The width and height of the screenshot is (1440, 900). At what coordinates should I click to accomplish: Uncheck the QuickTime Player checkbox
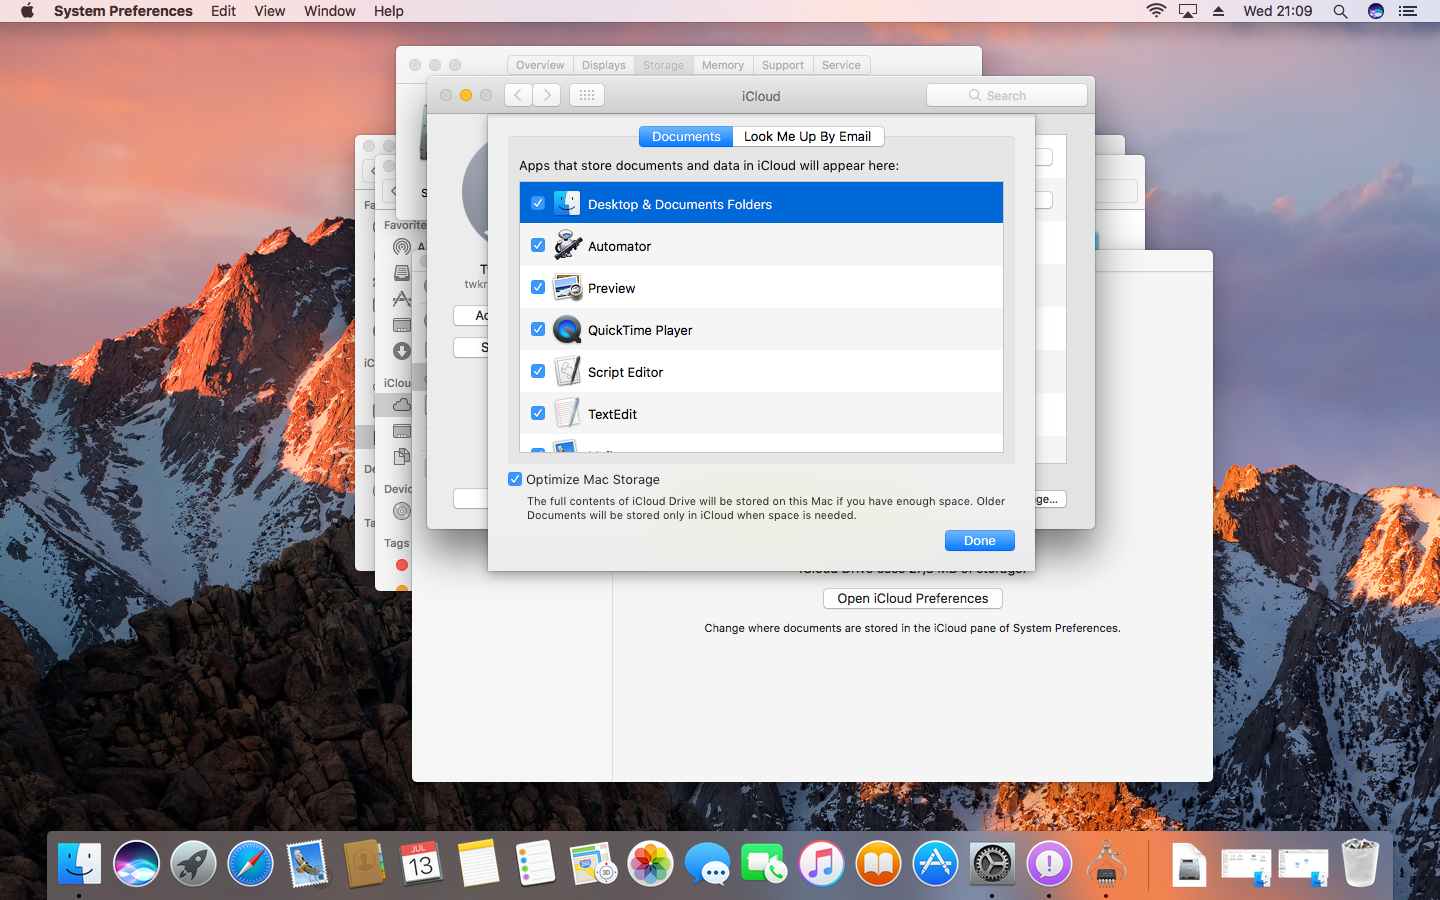pyautogui.click(x=538, y=329)
